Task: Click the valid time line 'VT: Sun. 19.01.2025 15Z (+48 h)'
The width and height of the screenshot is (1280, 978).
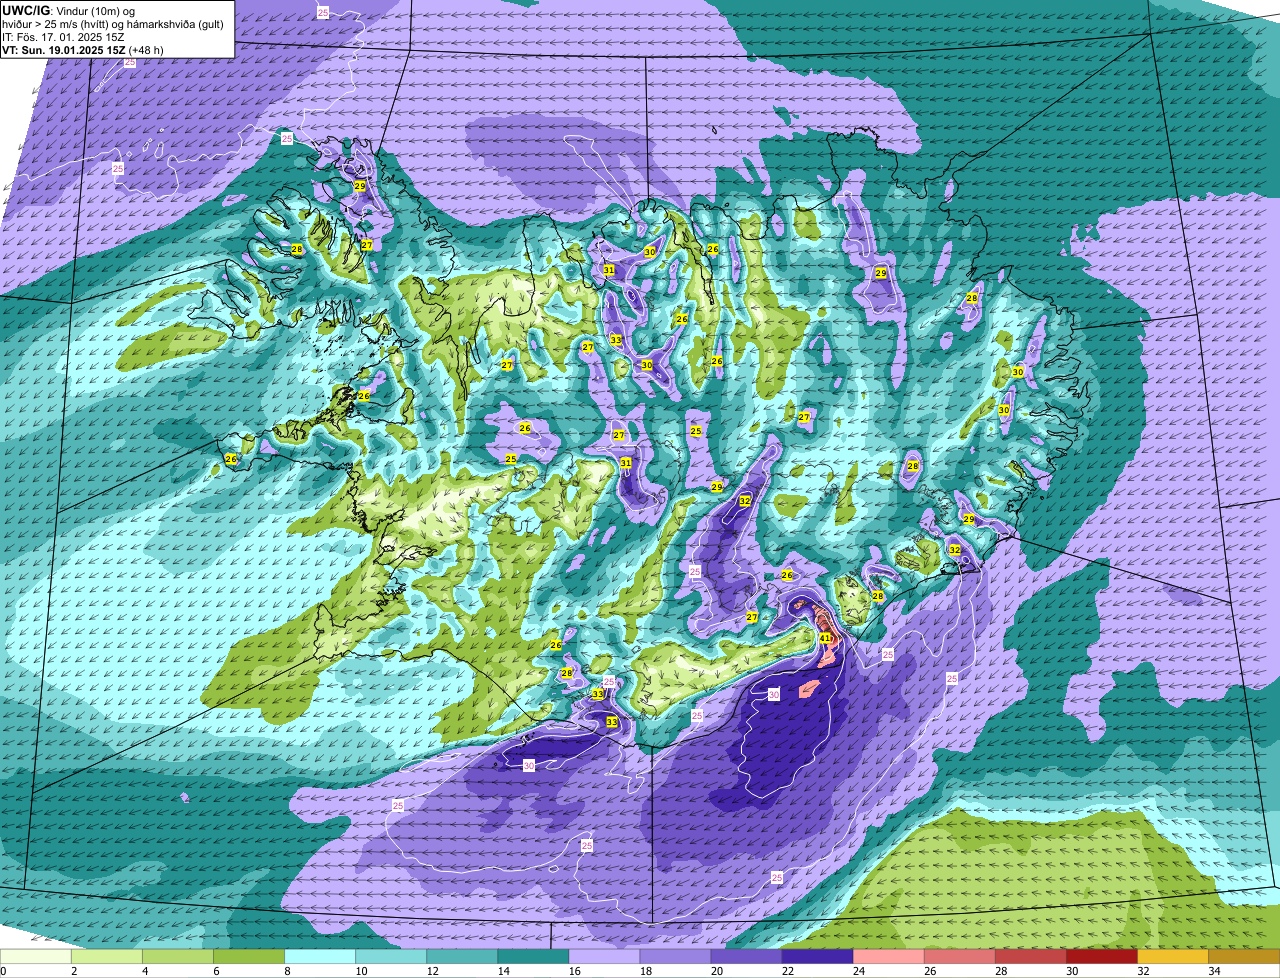Action: tap(83, 49)
